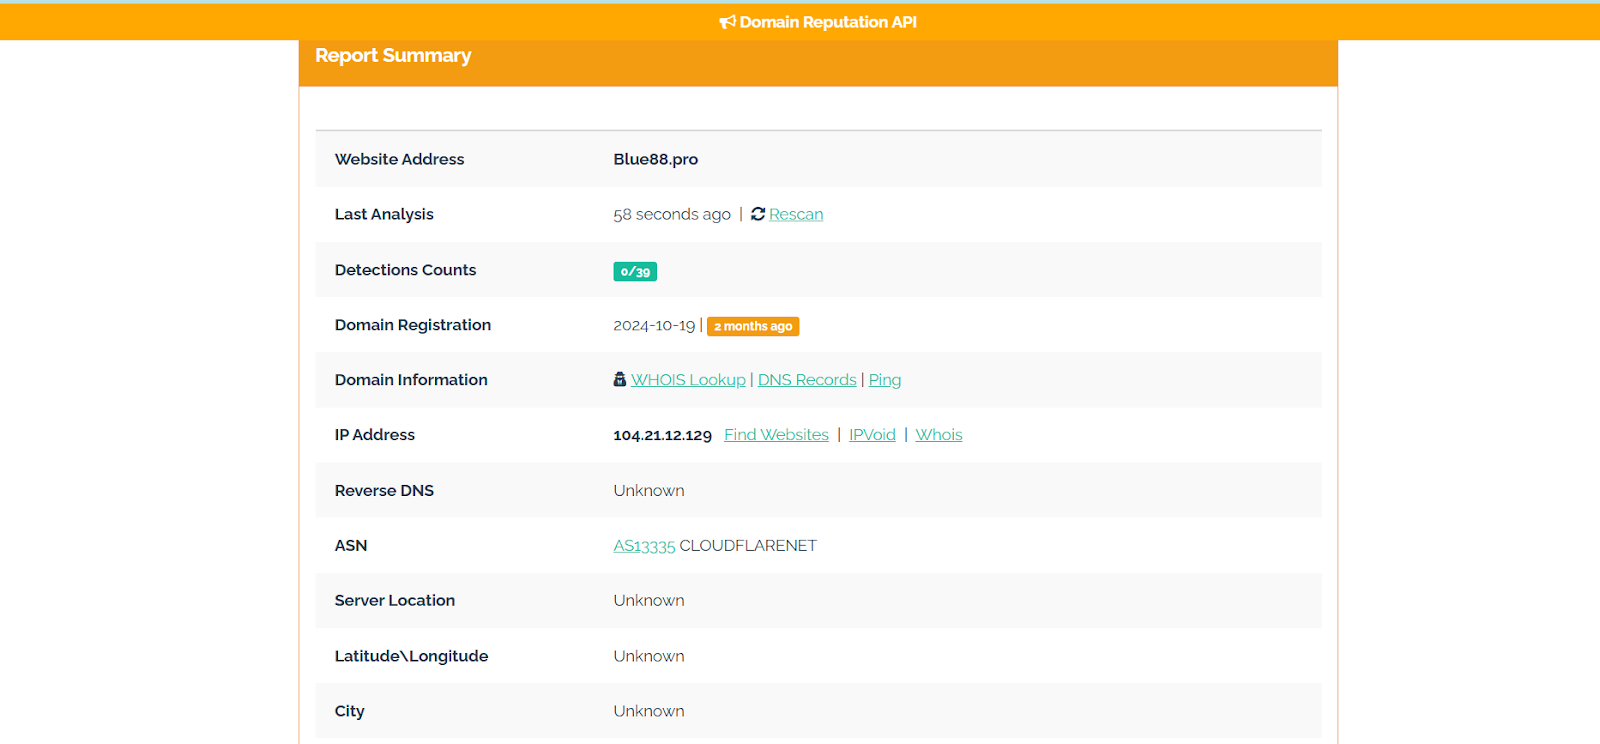Image resolution: width=1600 pixels, height=744 pixels.
Task: Click the Latitude\Longitude label
Action: click(x=411, y=656)
